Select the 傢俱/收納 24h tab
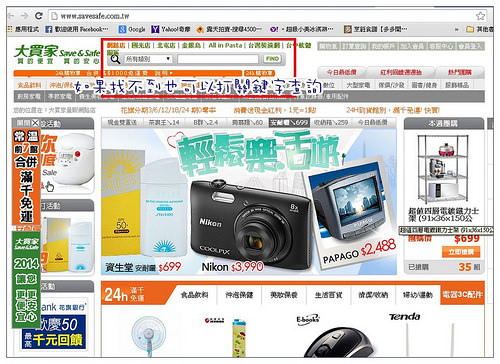 pyautogui.click(x=373, y=295)
